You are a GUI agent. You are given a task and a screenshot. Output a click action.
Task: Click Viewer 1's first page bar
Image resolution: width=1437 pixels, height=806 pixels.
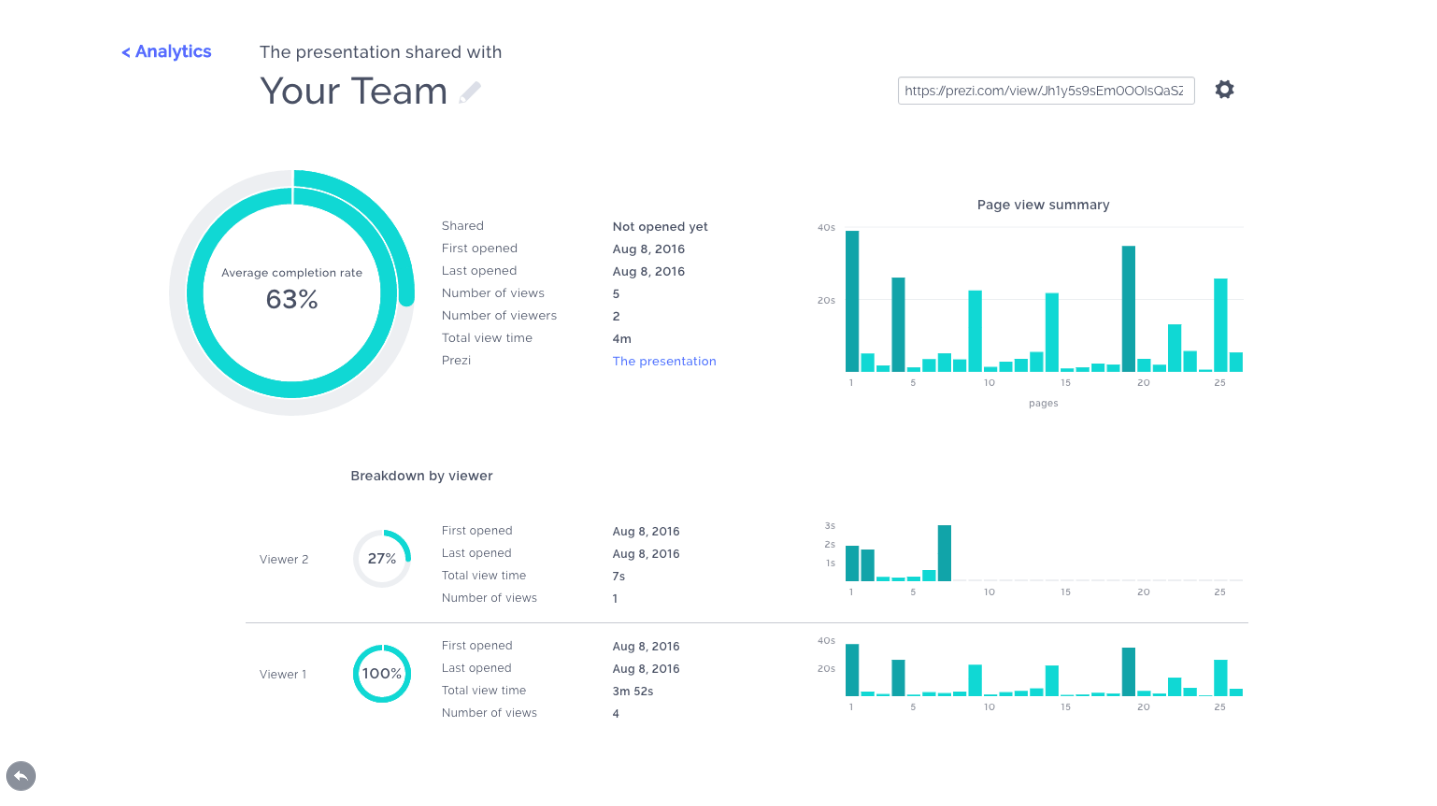[x=852, y=670]
